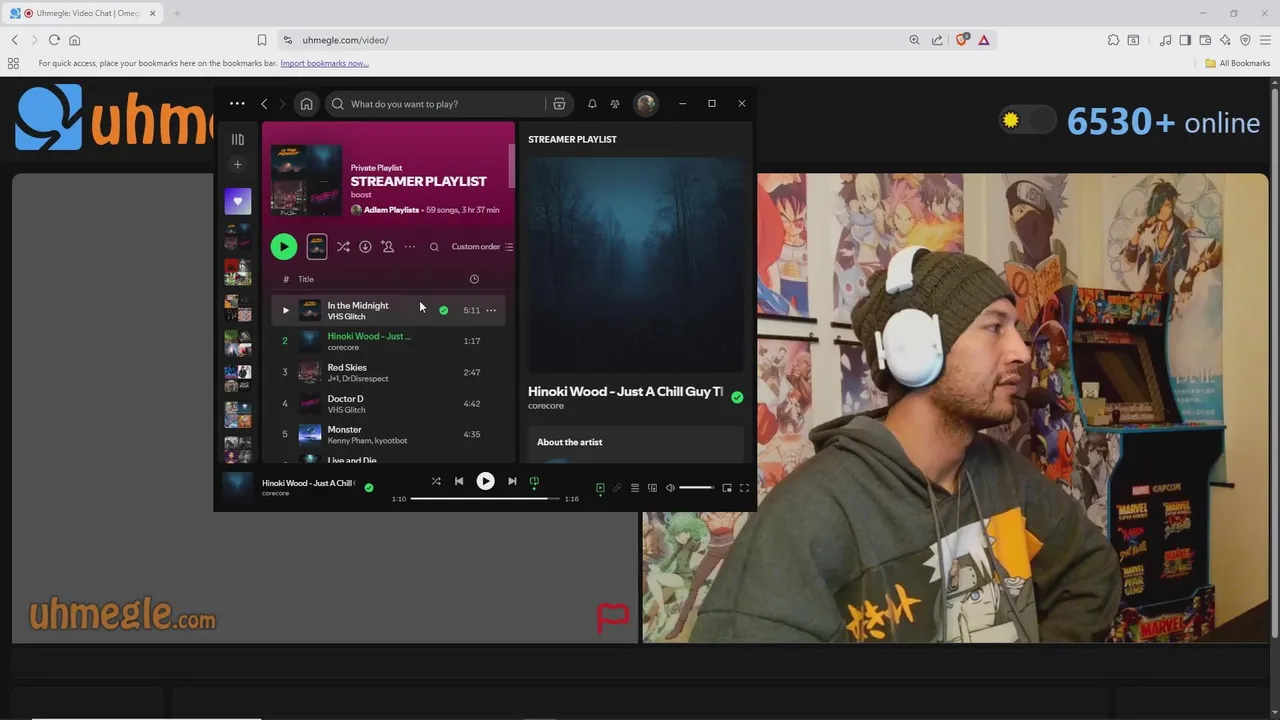Open Brave Shields lion icon

[x=962, y=40]
